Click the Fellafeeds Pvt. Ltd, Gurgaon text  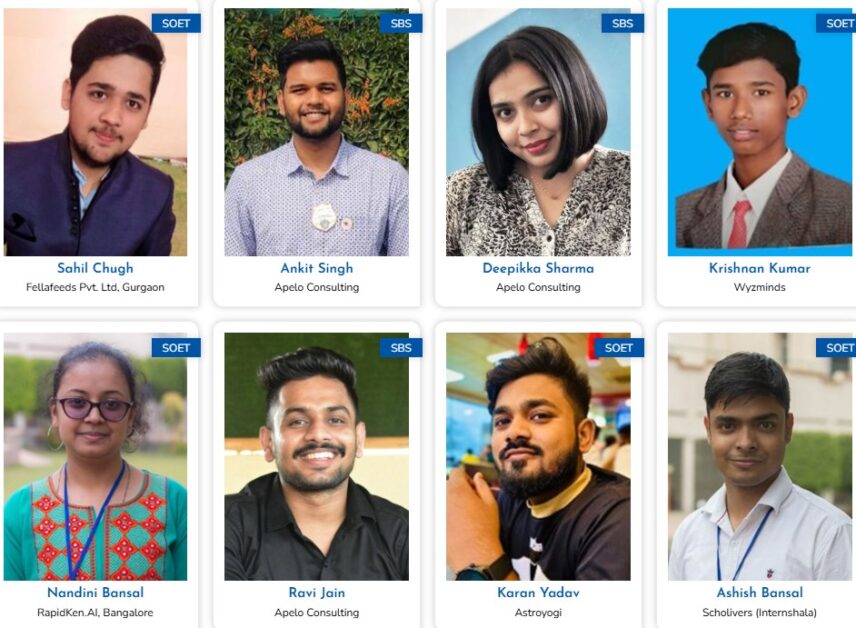(95, 287)
